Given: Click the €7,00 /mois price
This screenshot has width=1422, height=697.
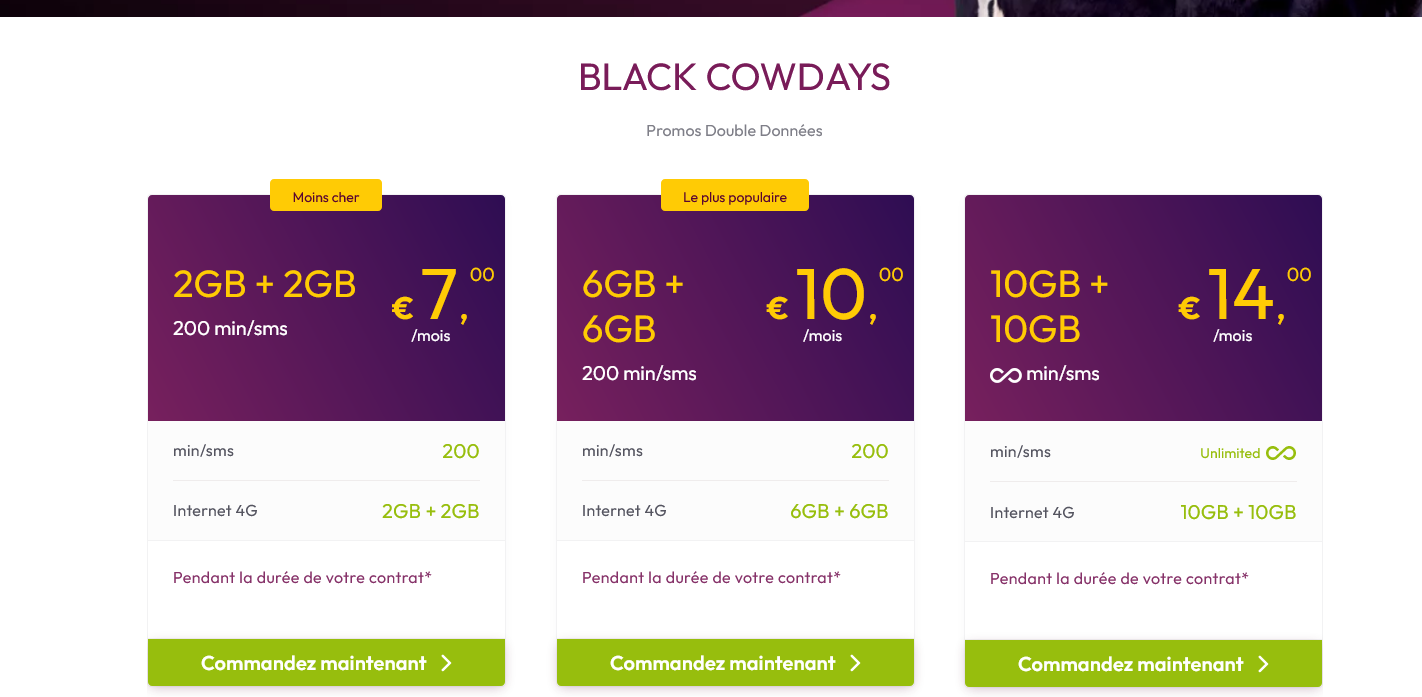Looking at the screenshot, I should (x=441, y=302).
